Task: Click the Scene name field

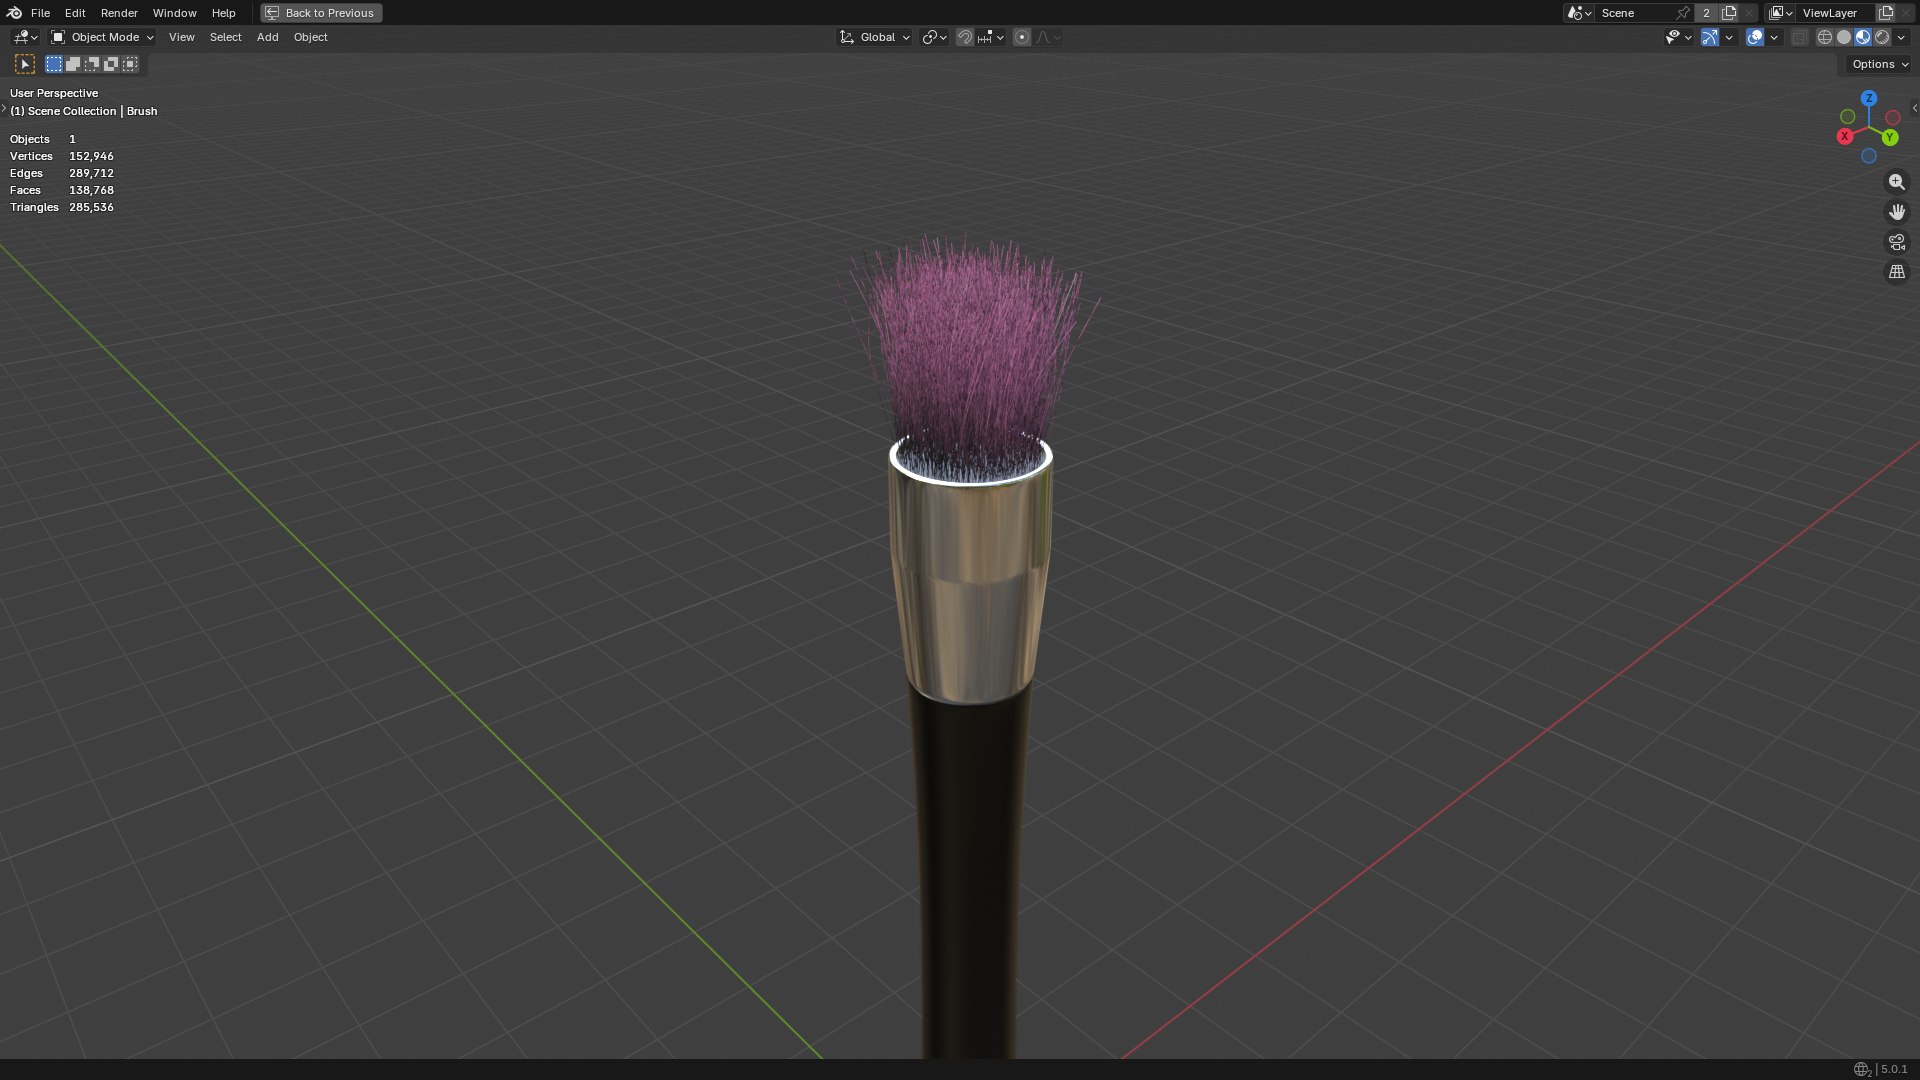Action: [1635, 13]
